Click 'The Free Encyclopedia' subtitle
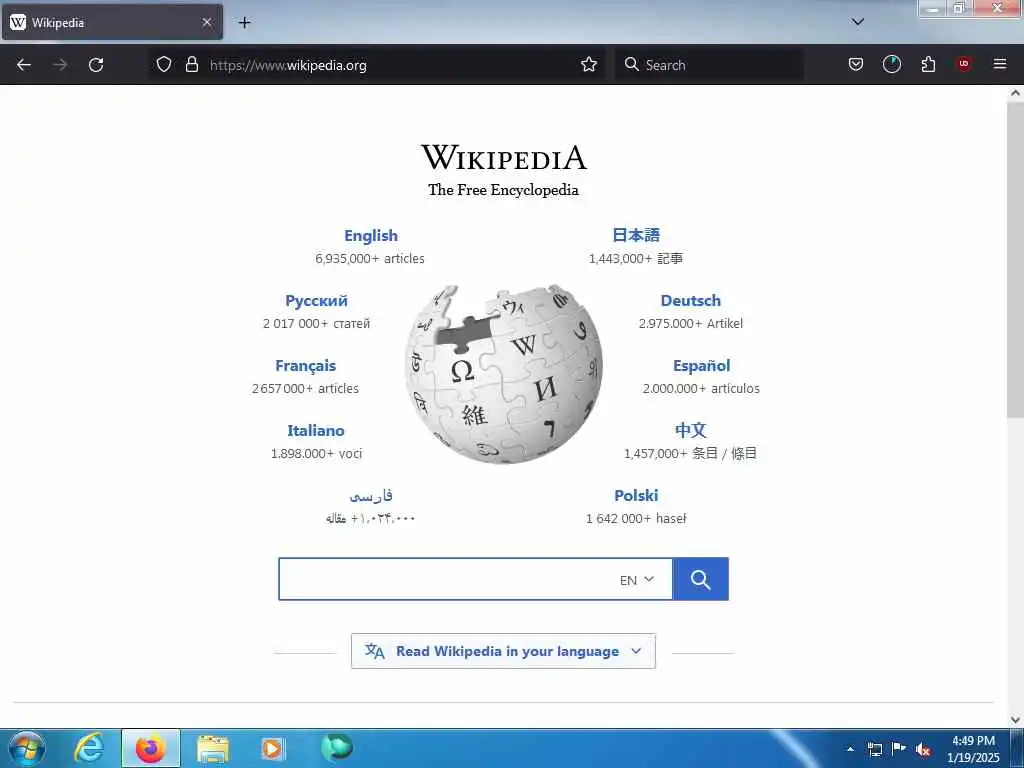This screenshot has height=768, width=1024. [503, 190]
